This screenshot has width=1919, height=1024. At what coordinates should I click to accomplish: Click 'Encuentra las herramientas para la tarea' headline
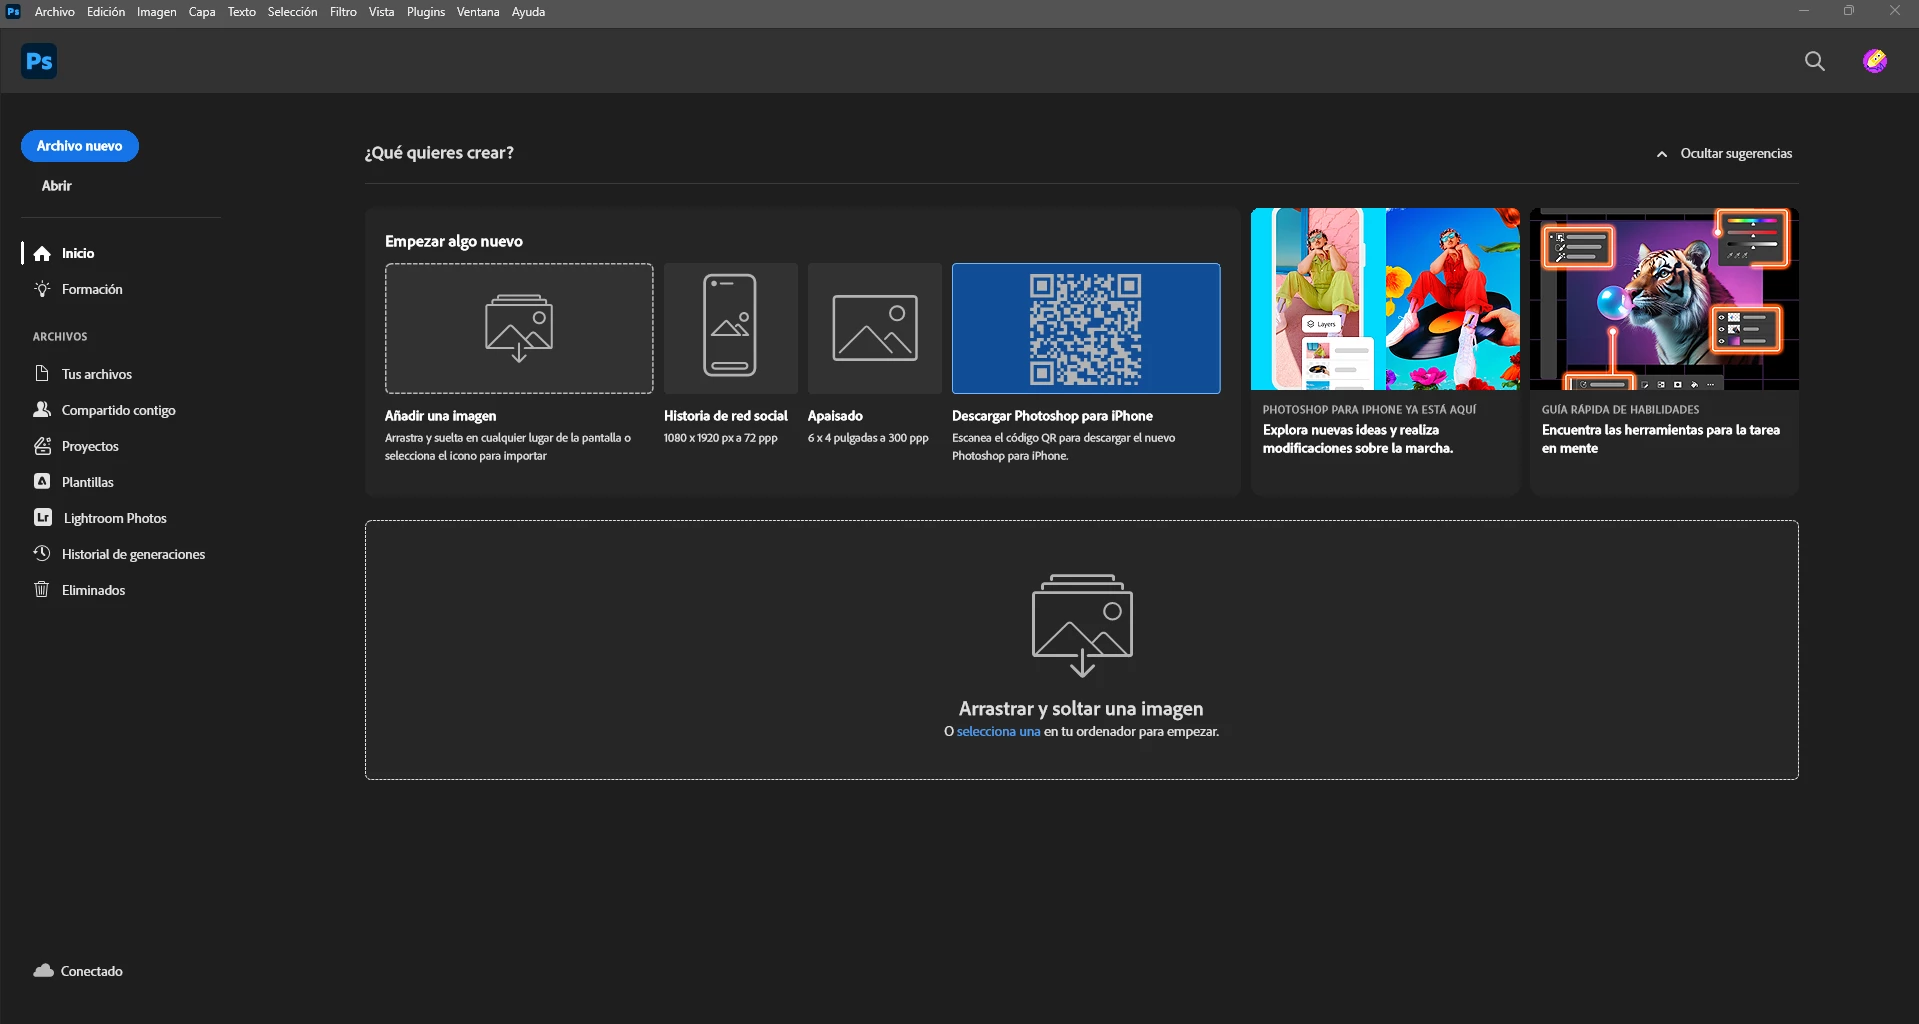(1661, 439)
